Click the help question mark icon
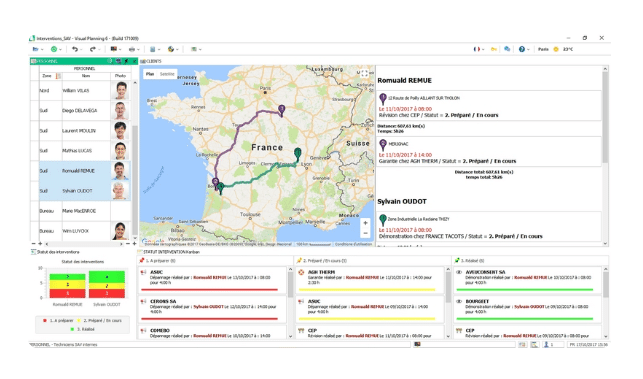This screenshot has width=643, height=379. pos(522,49)
